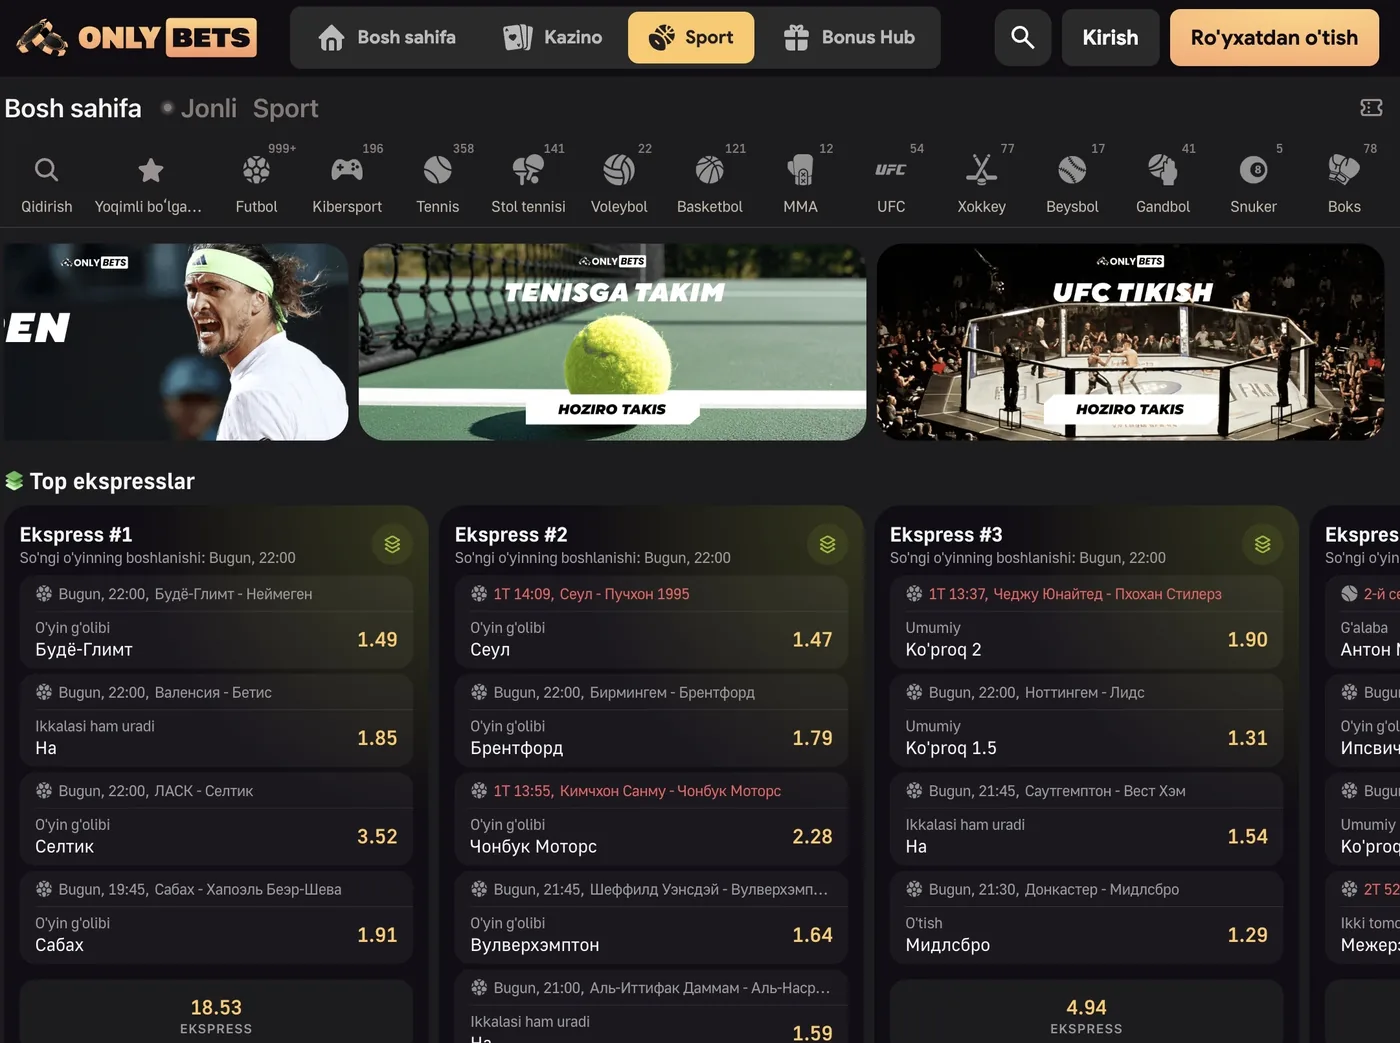Viewport: 1400px width, 1043px height.
Task: Add Ekspress #2 to the bet slip
Action: pyautogui.click(x=827, y=544)
